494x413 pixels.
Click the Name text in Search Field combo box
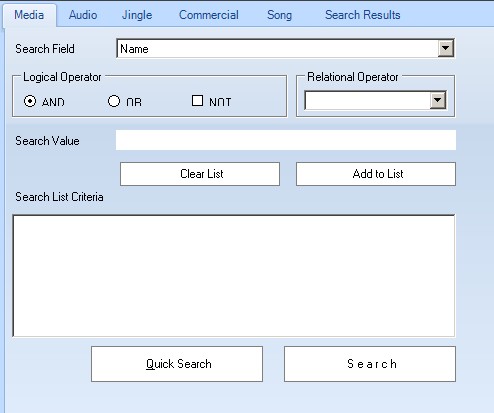pos(134,49)
